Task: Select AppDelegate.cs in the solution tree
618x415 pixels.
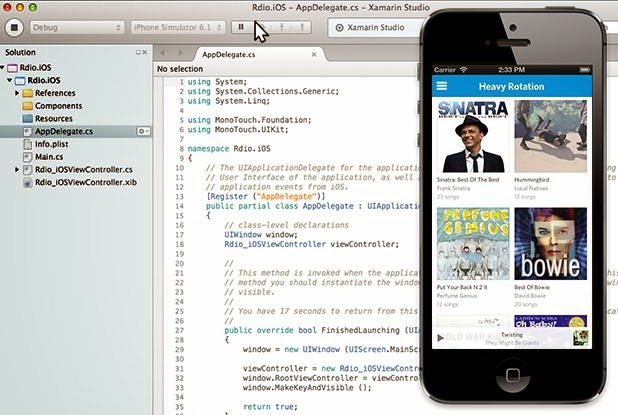Action: [x=64, y=131]
